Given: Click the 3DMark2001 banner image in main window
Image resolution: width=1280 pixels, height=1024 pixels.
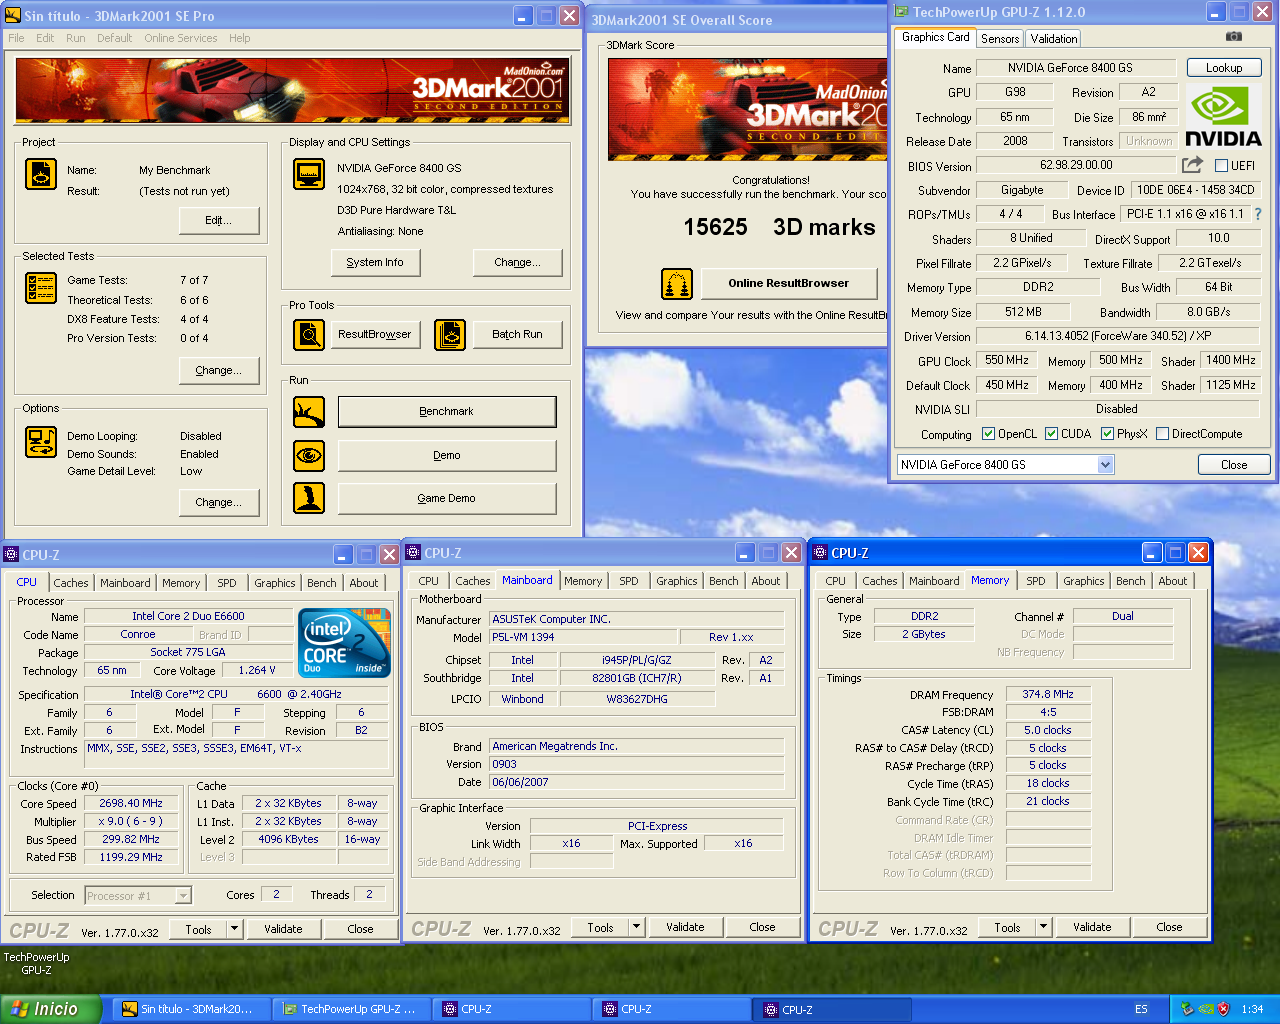Looking at the screenshot, I should [x=292, y=90].
